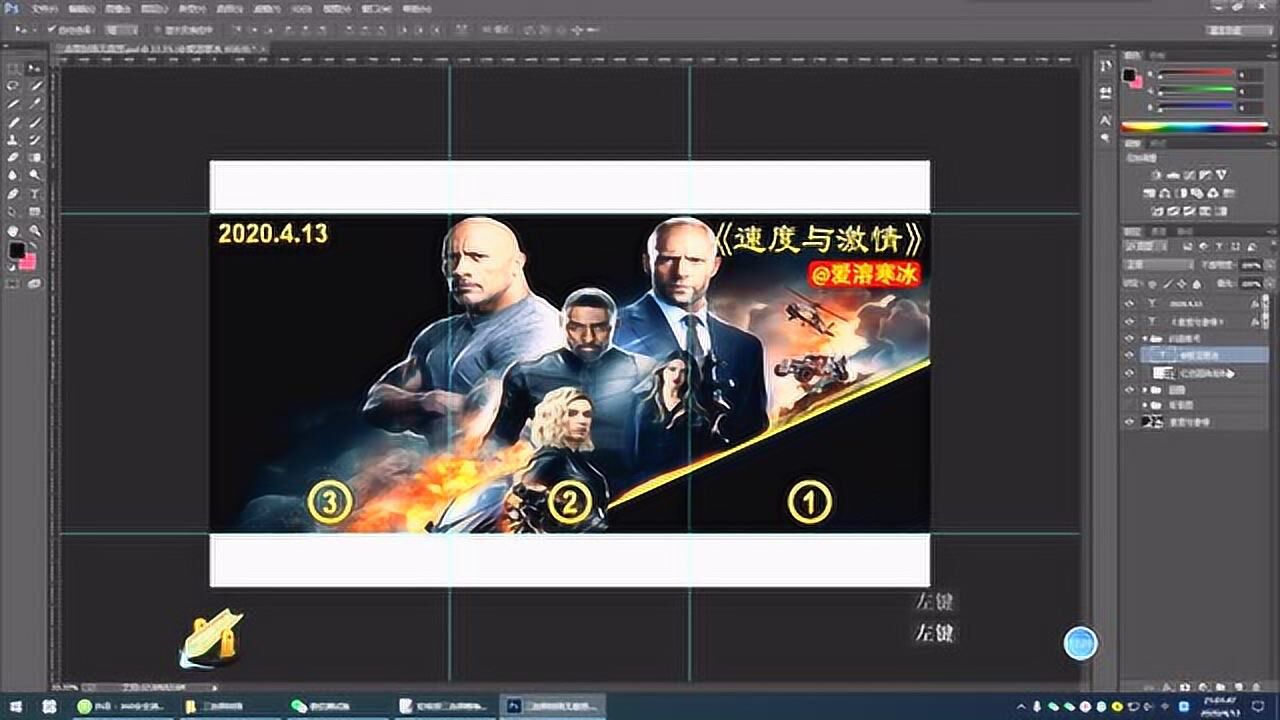Screen dimensions: 1280x720
Task: Switch to the Swatches tab
Action: click(1155, 55)
